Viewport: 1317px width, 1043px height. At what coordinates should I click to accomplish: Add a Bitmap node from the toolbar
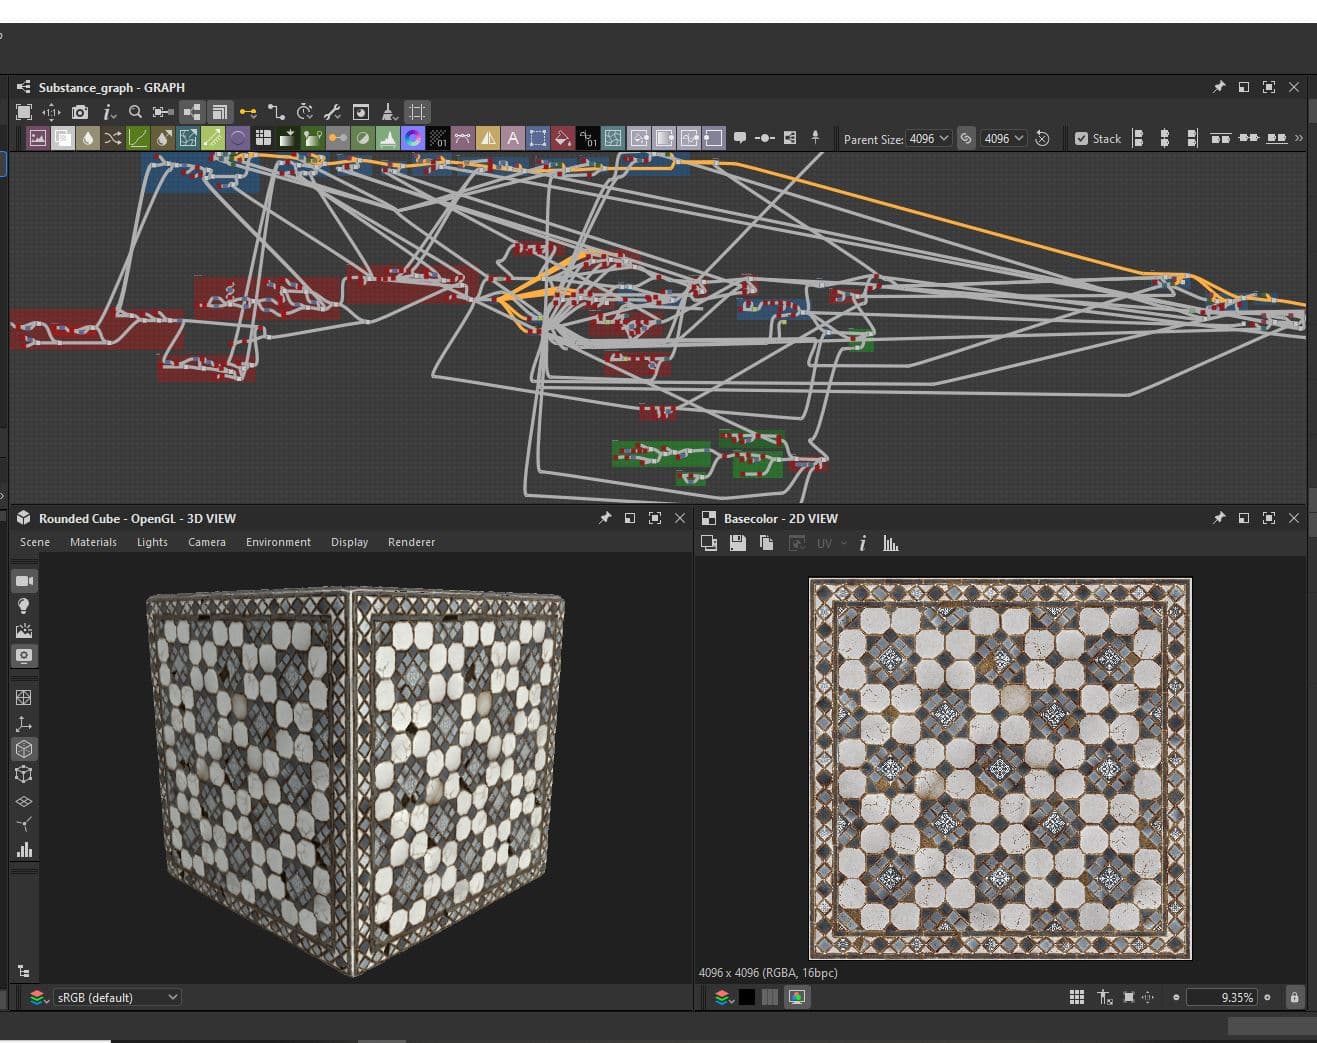(38, 138)
